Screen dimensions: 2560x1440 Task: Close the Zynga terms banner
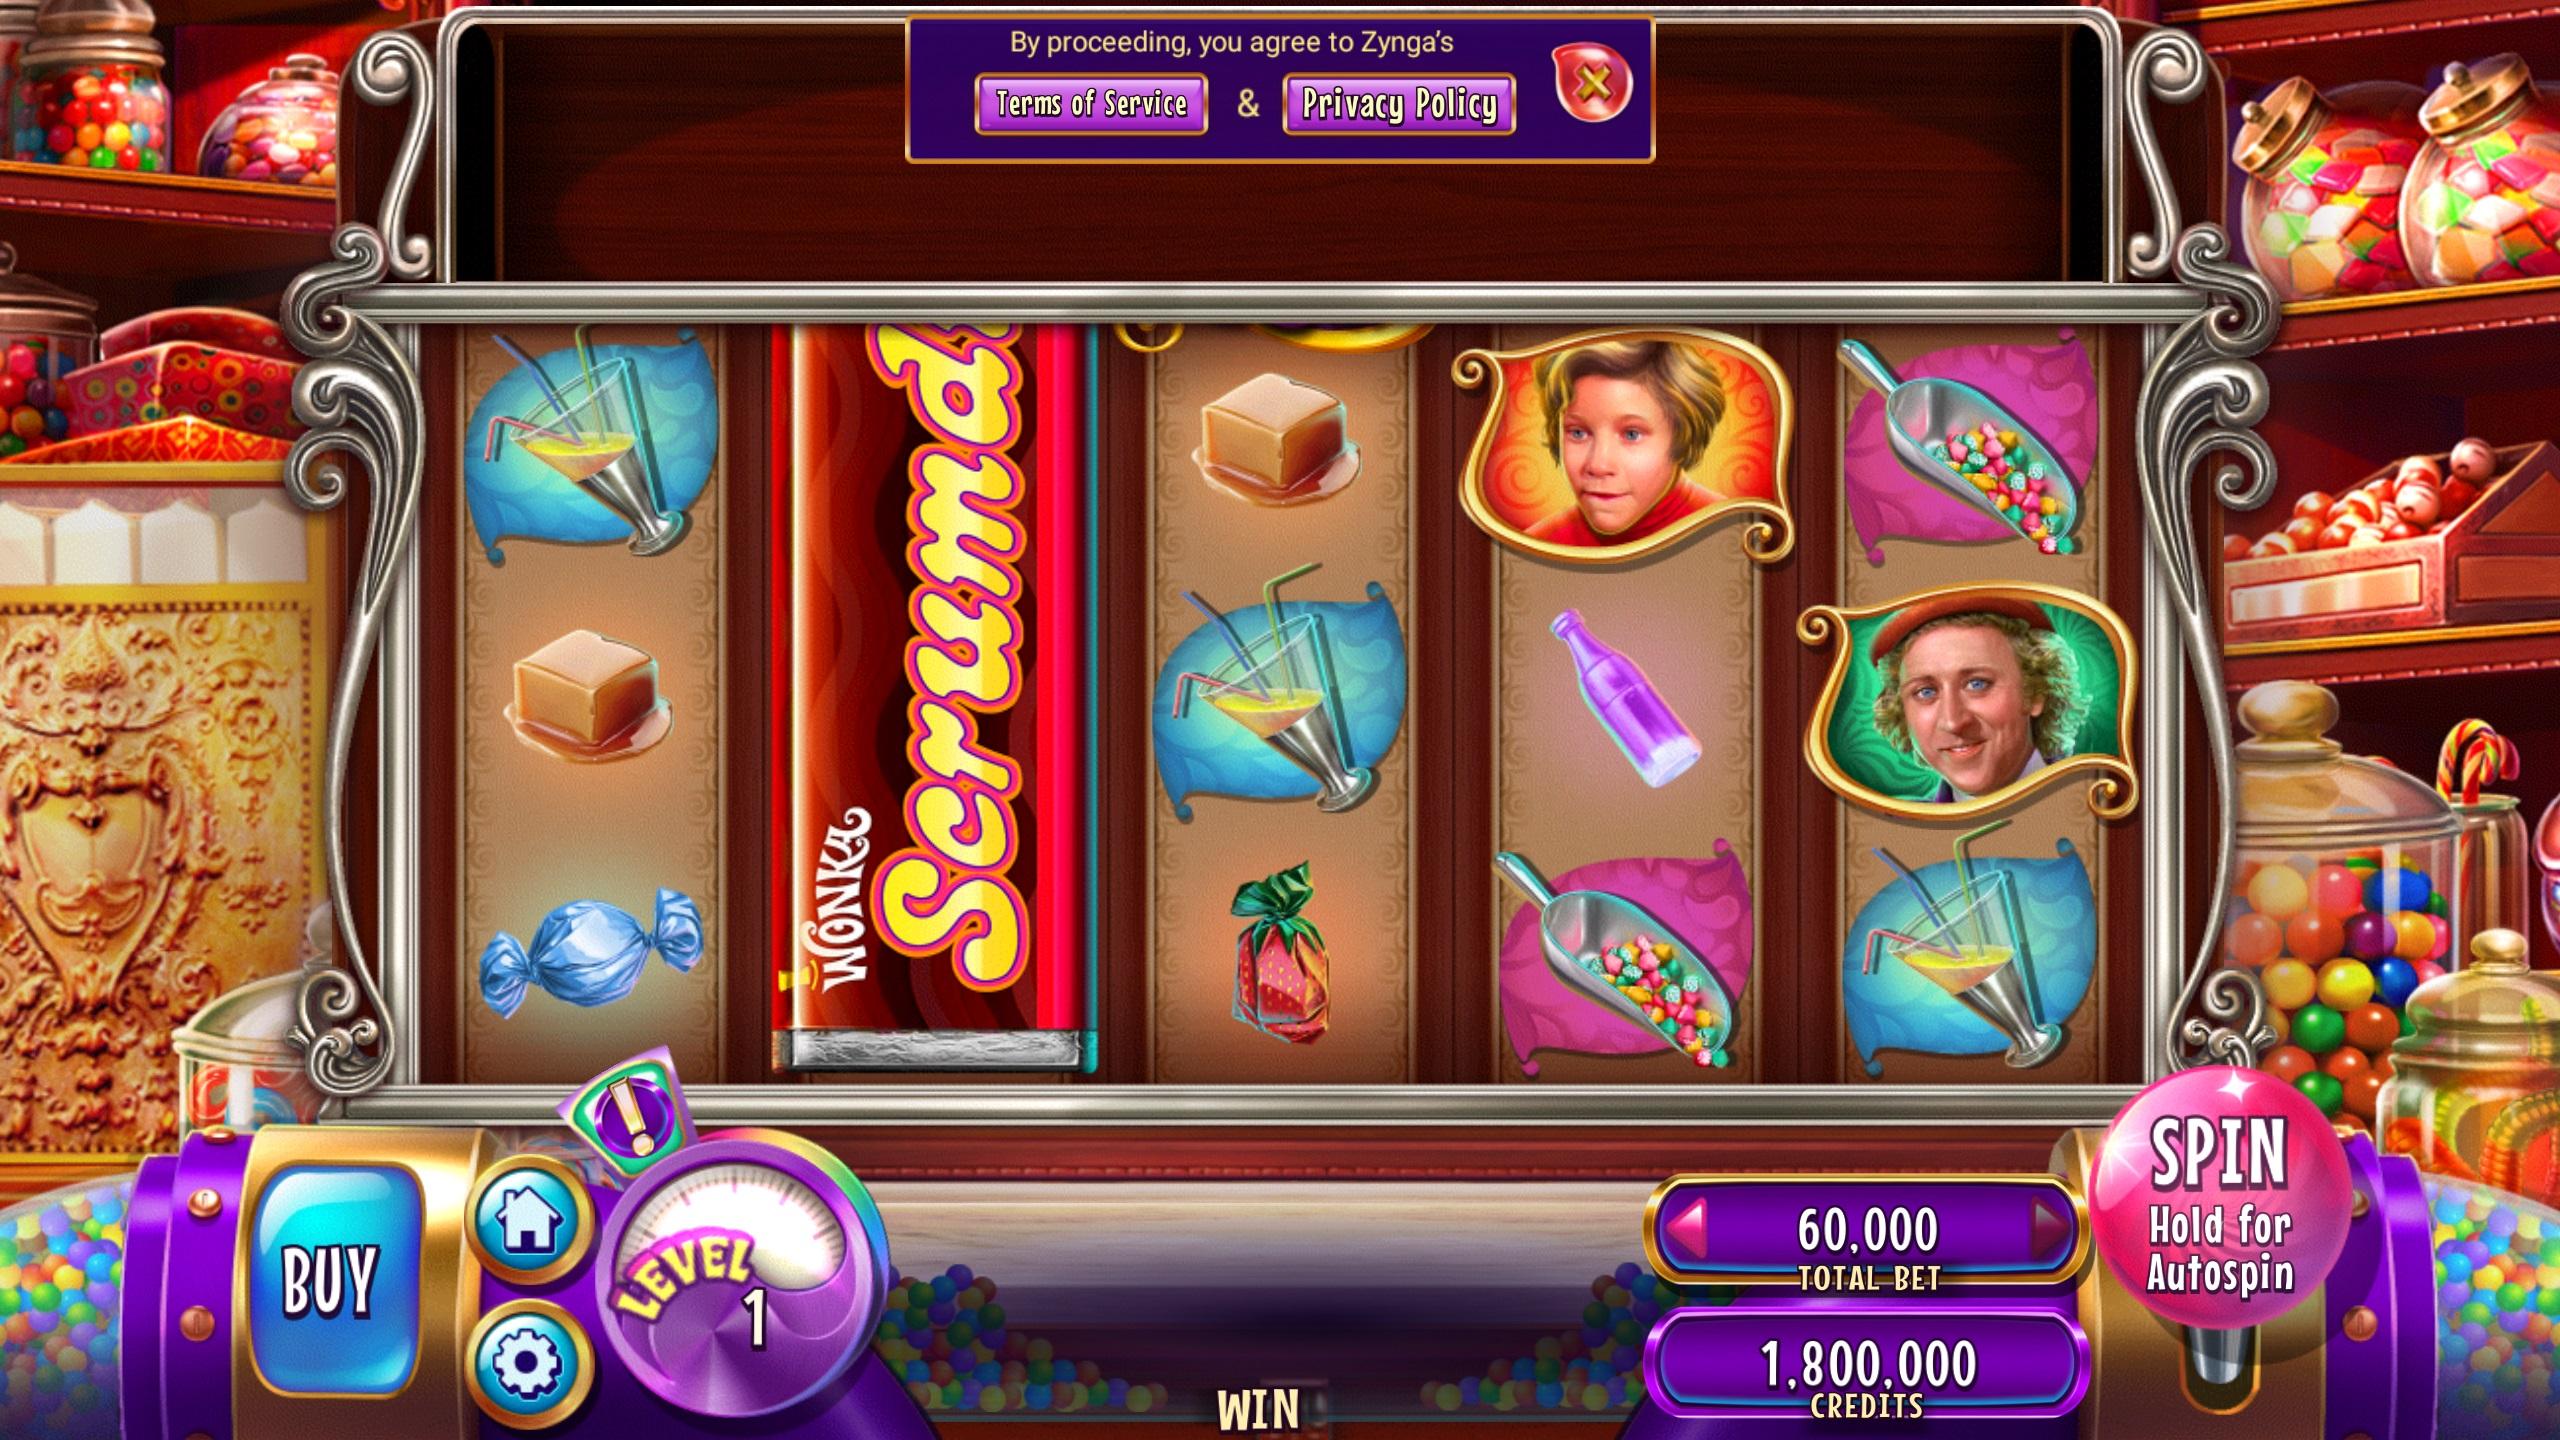pos(1593,83)
